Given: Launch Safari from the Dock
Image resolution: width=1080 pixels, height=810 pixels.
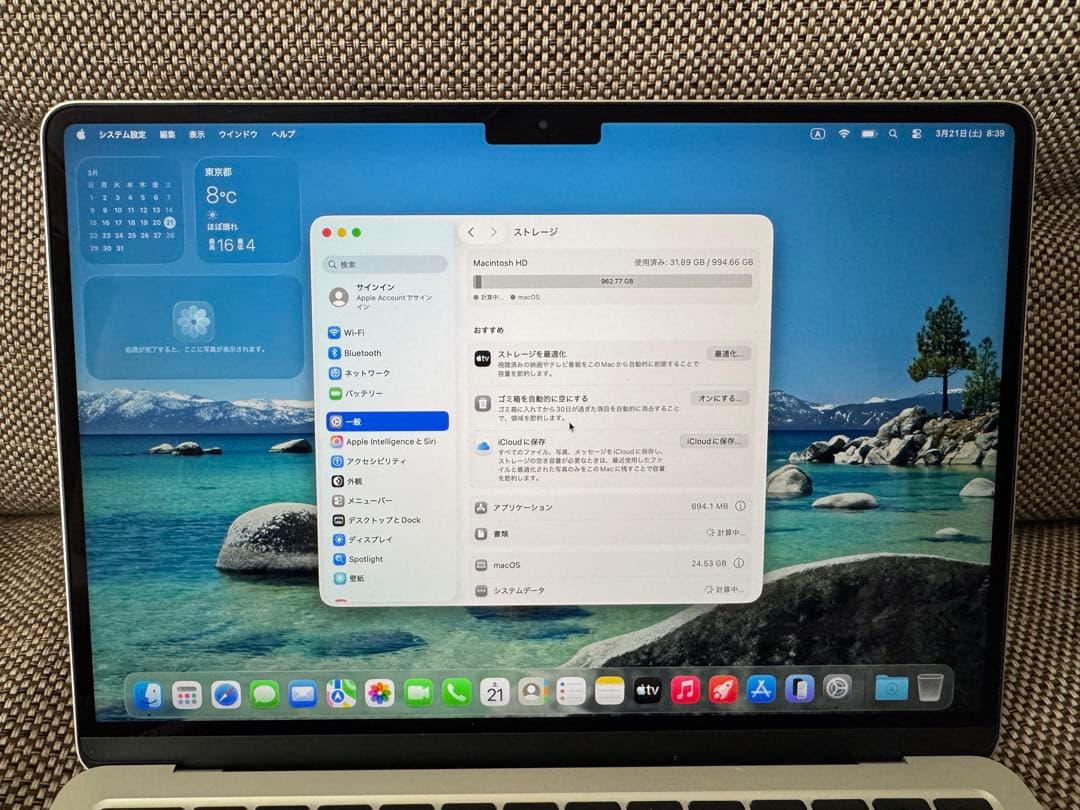Looking at the screenshot, I should pyautogui.click(x=226, y=694).
